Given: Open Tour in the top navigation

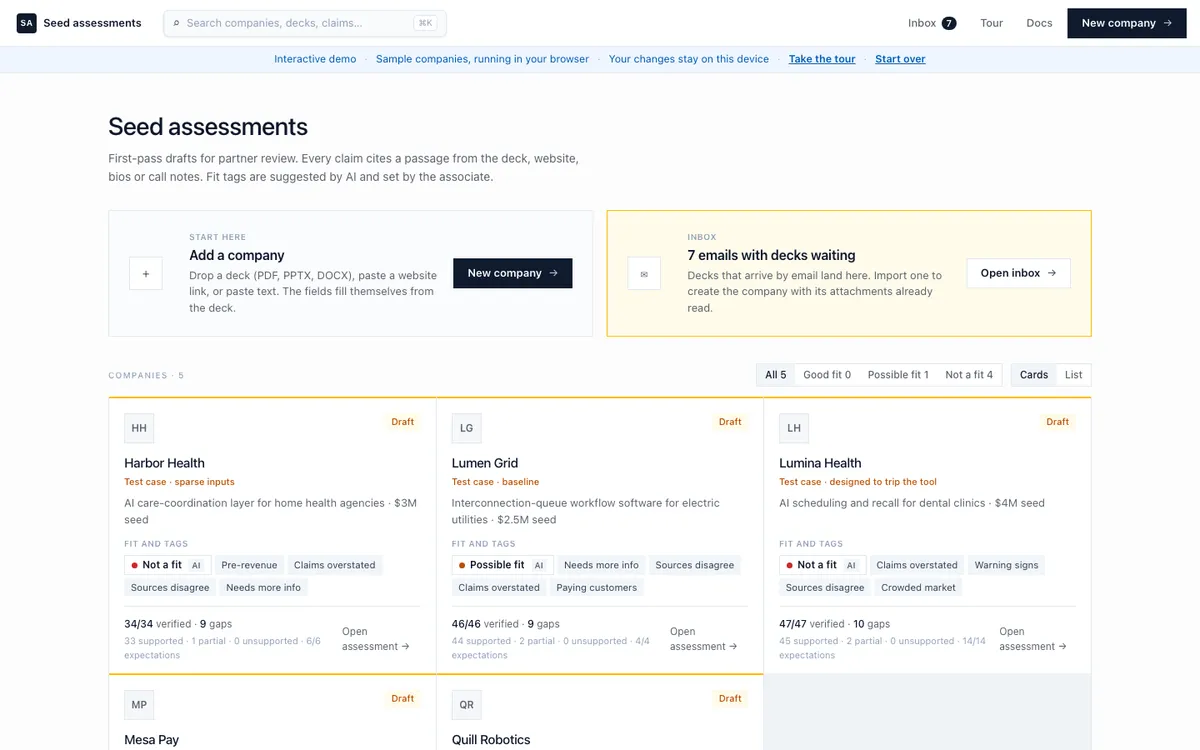Looking at the screenshot, I should coord(992,23).
